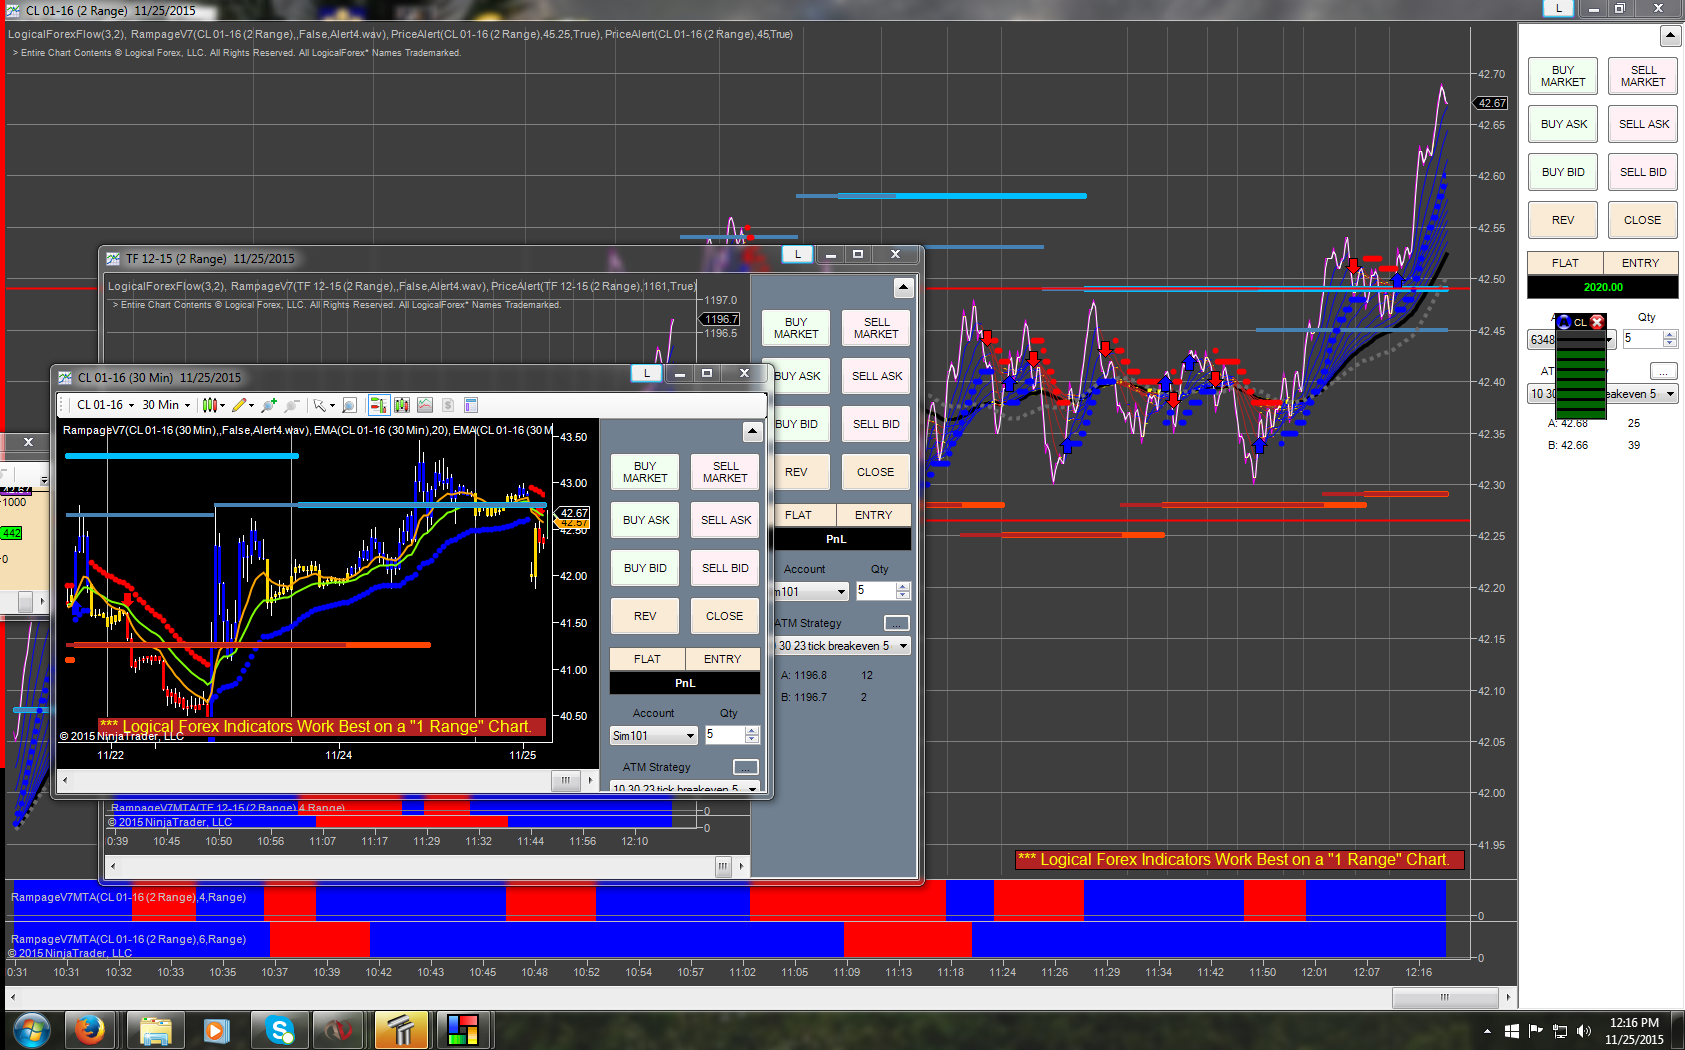This screenshot has width=1685, height=1050.
Task: Show hidden tray icons arrow
Action: [x=1487, y=1031]
